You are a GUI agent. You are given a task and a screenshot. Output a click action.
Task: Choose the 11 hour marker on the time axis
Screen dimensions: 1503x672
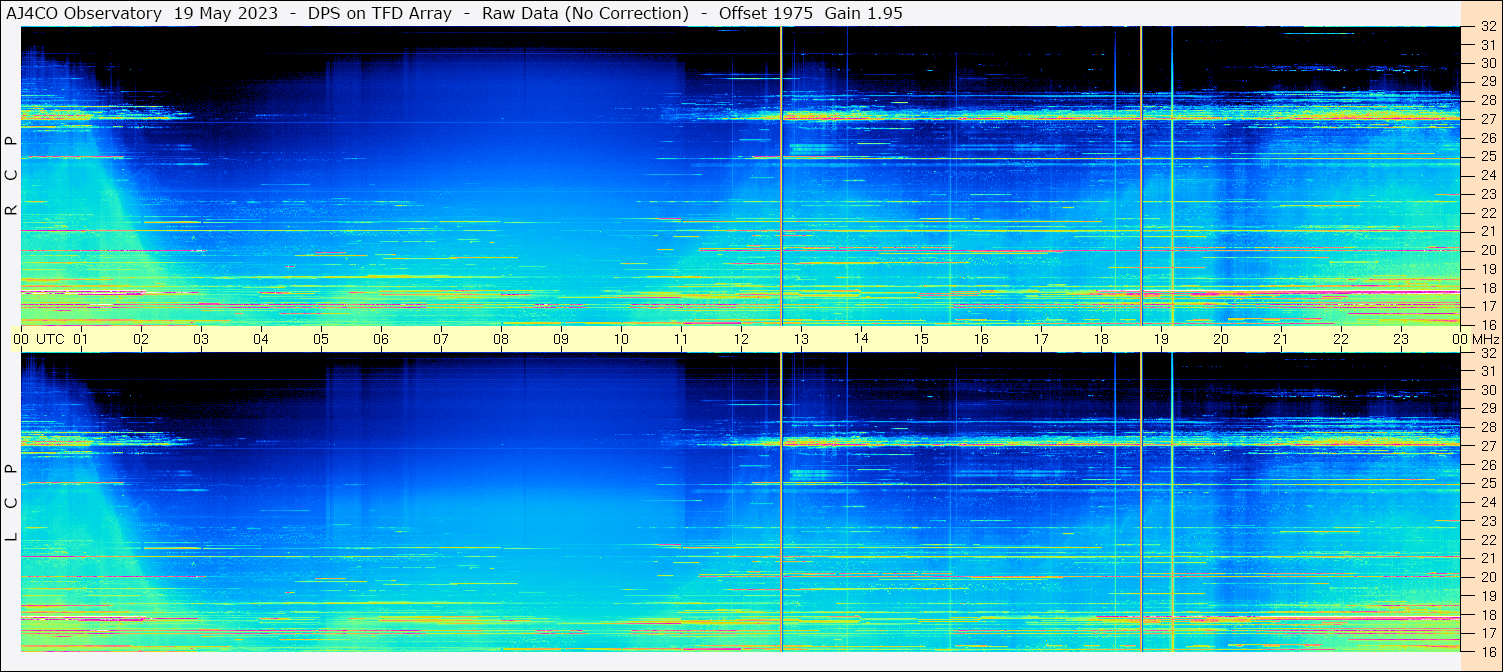[681, 339]
